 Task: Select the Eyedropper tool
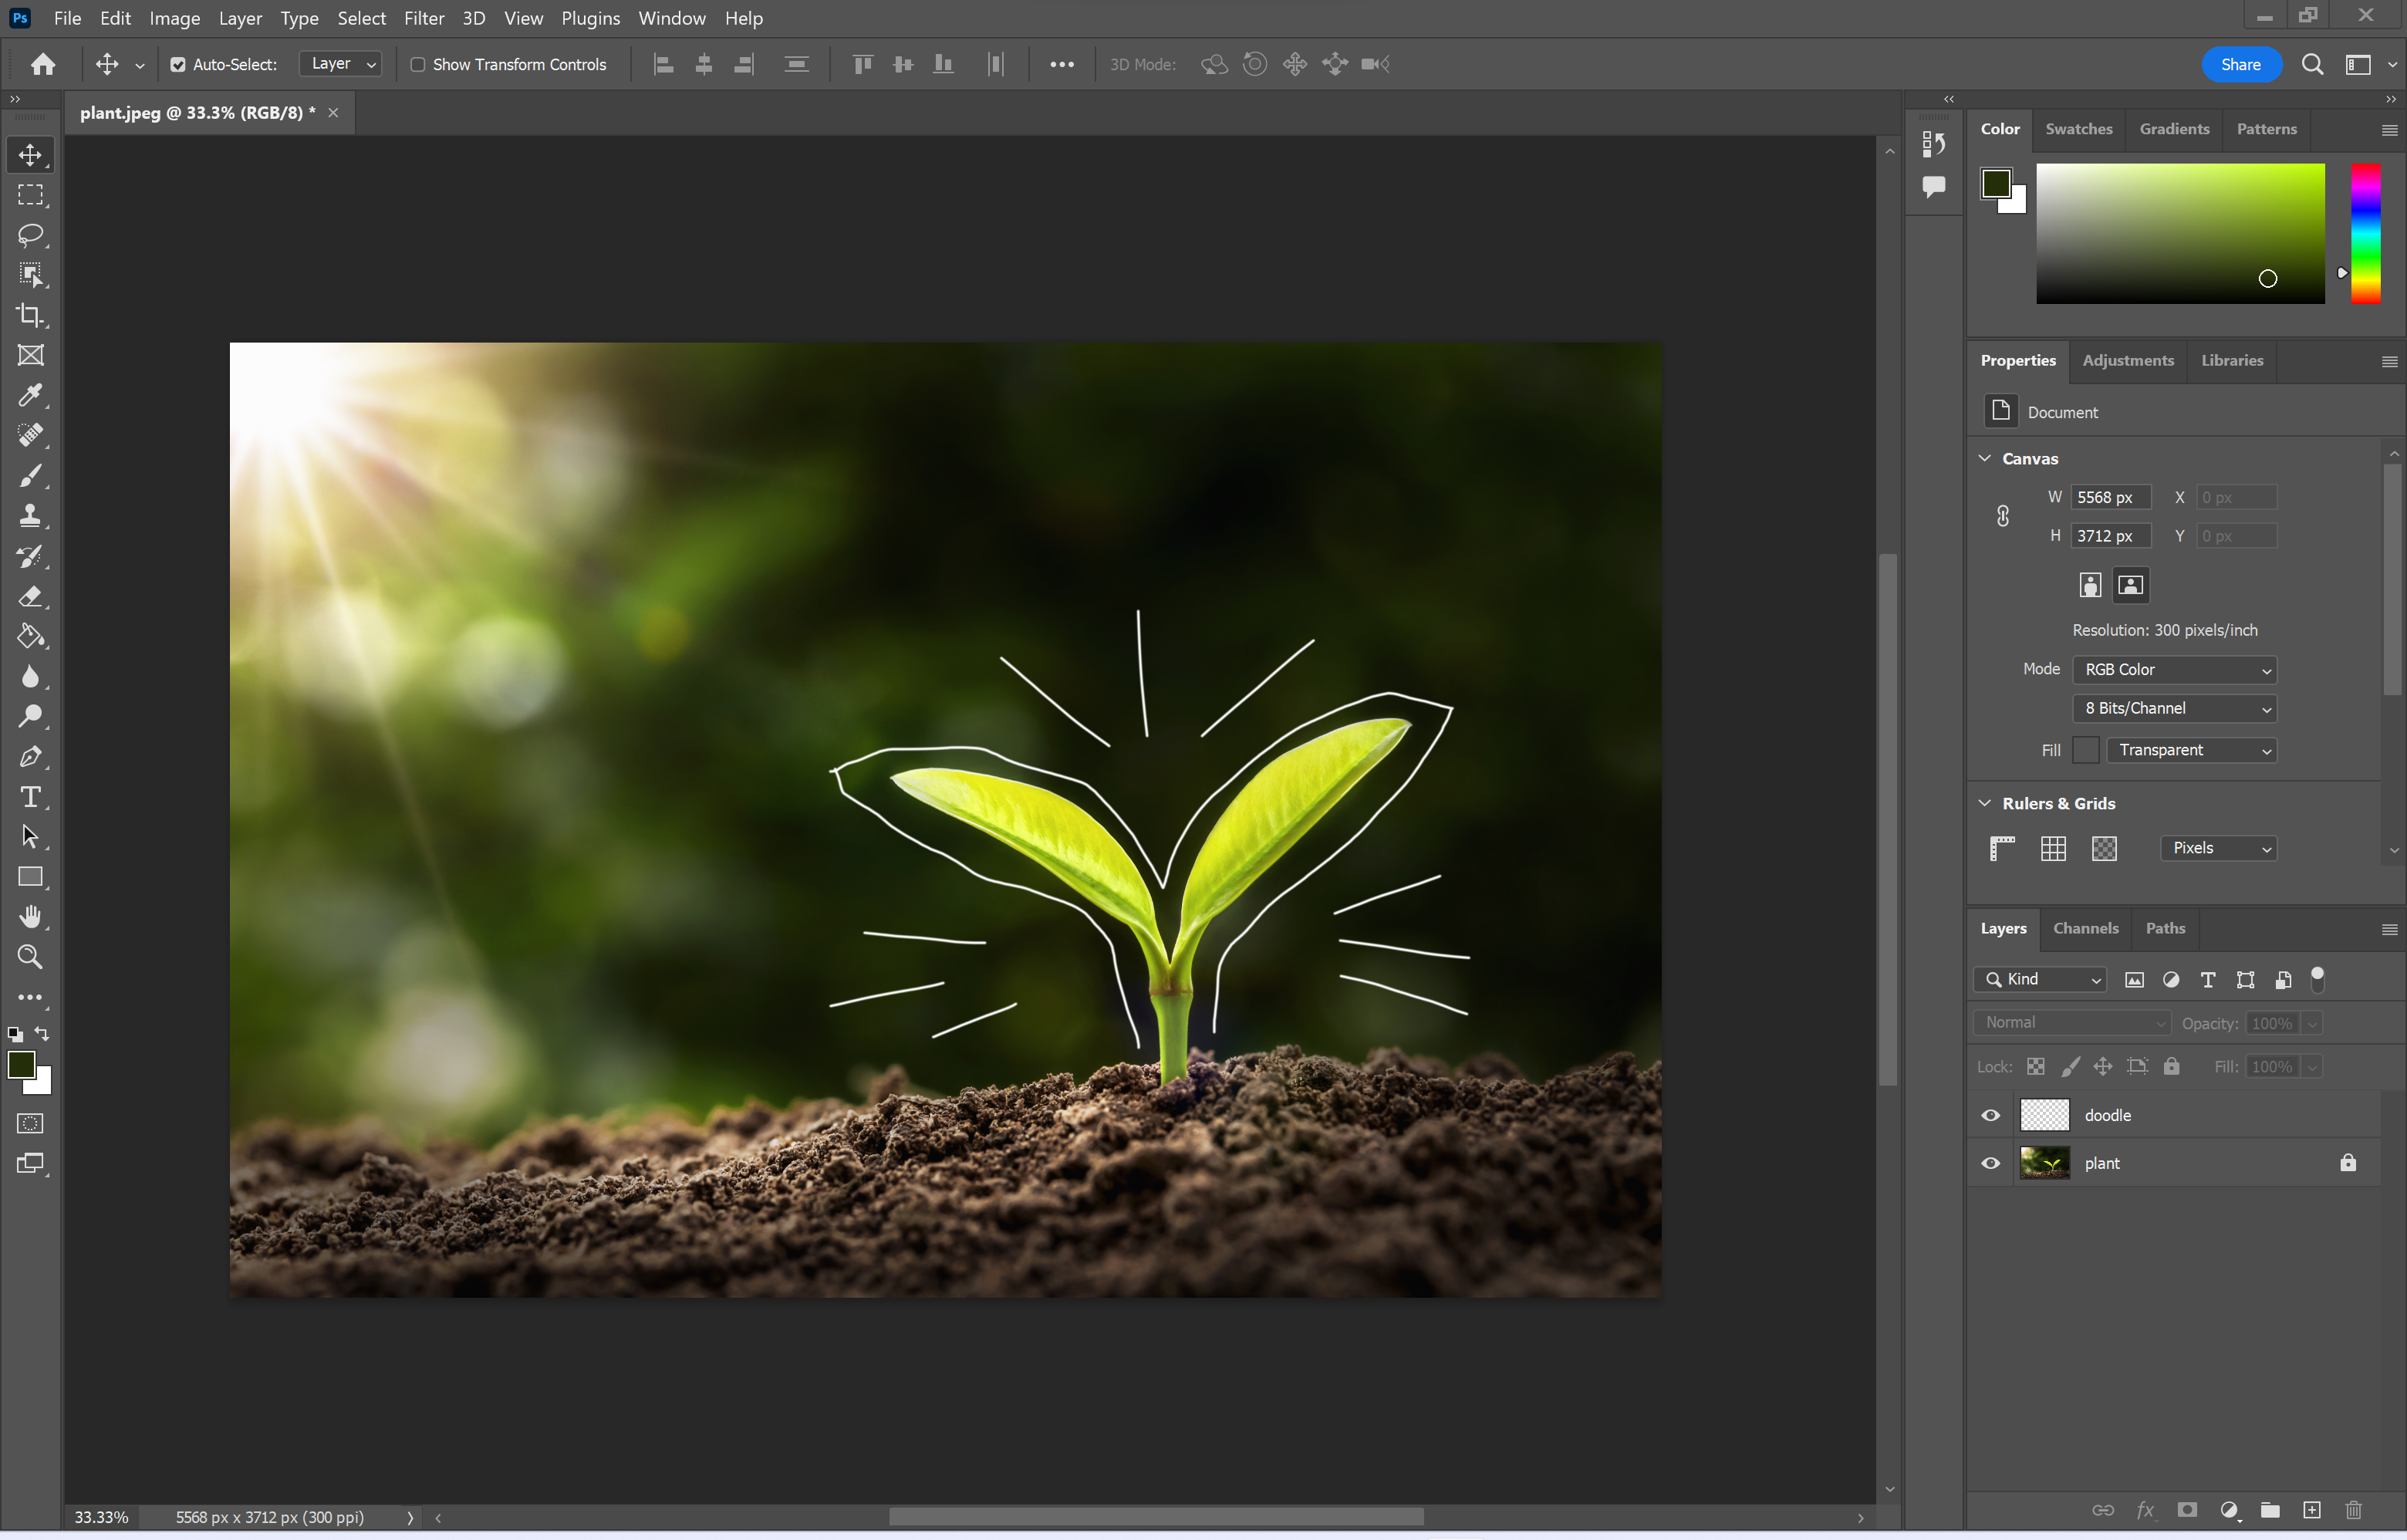coord(30,395)
